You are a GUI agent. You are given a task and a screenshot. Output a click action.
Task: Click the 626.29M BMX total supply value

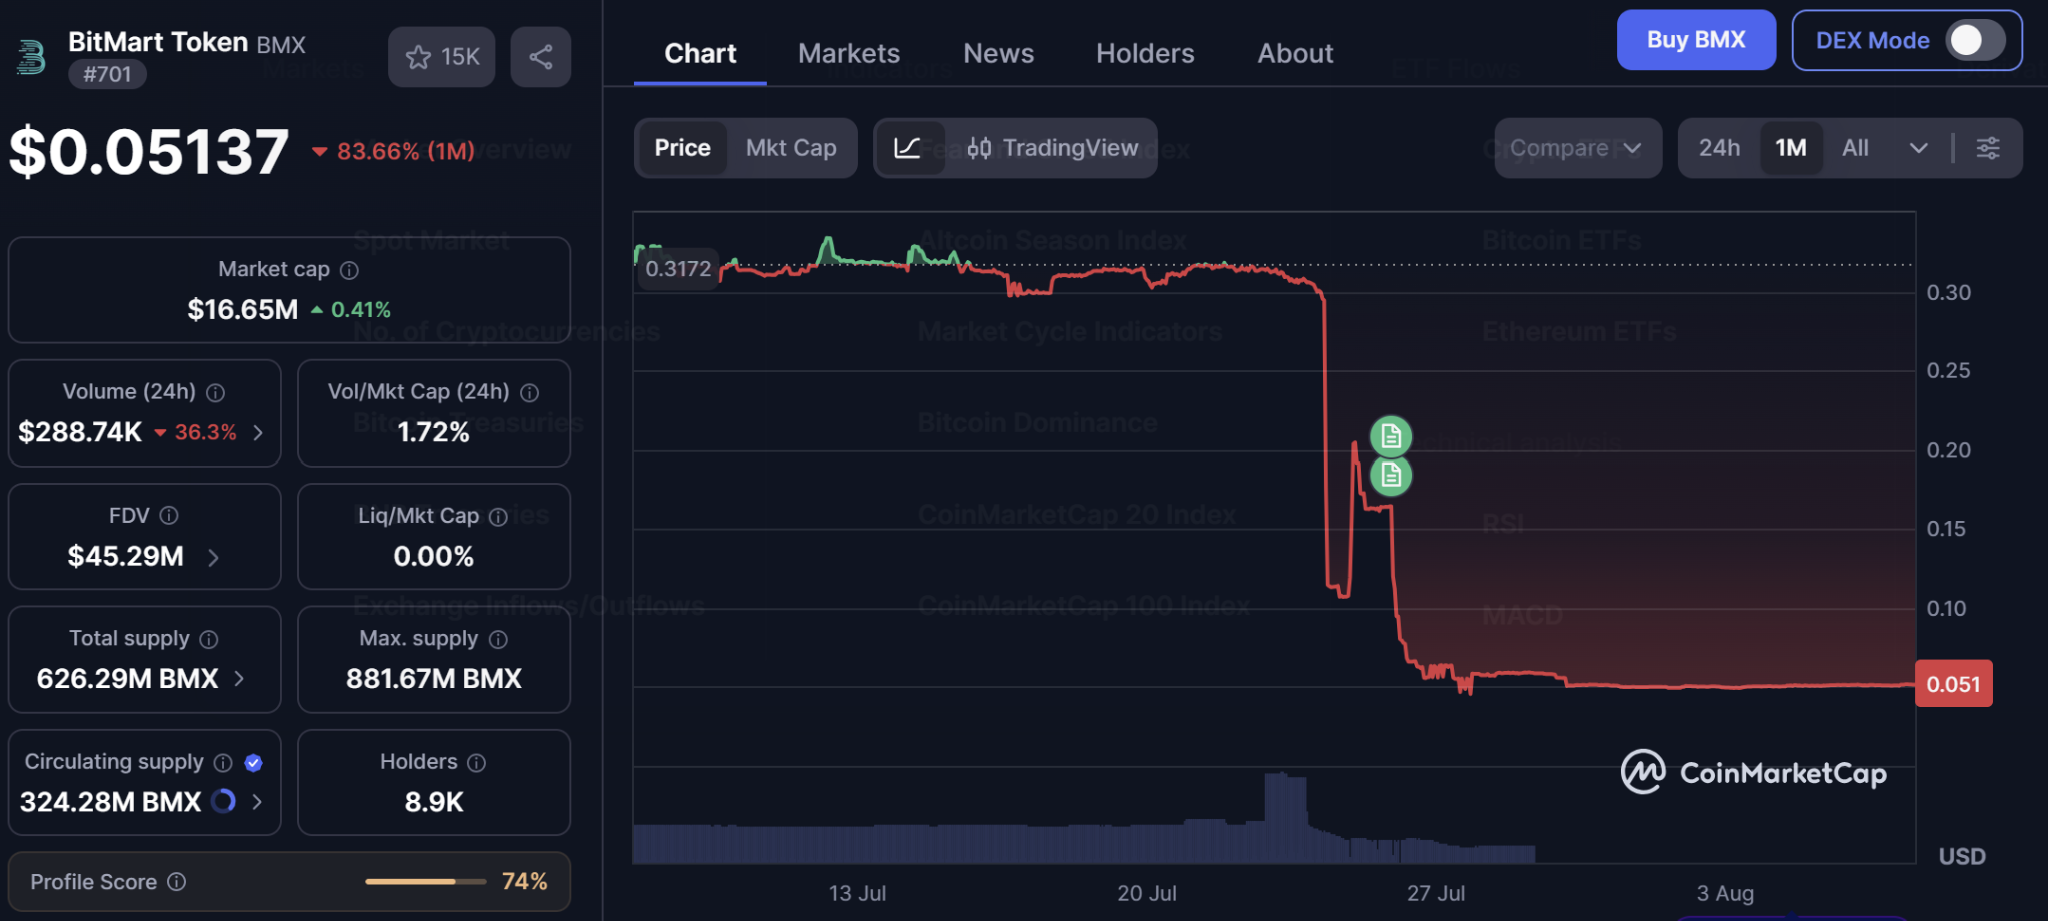(128, 679)
